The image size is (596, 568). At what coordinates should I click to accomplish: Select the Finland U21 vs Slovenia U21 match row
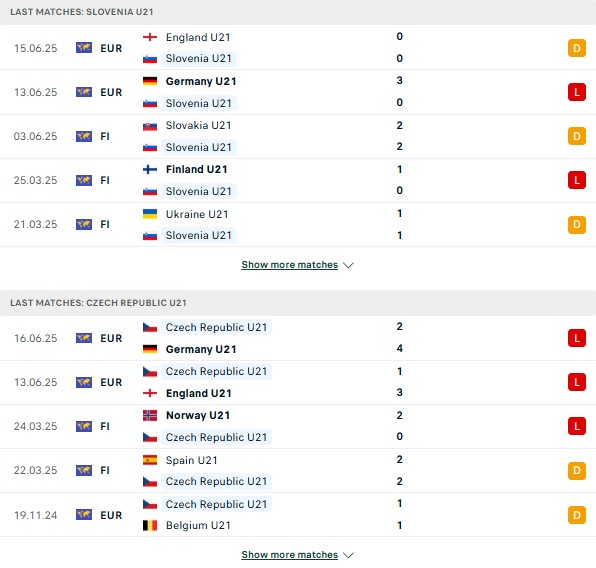coord(298,180)
